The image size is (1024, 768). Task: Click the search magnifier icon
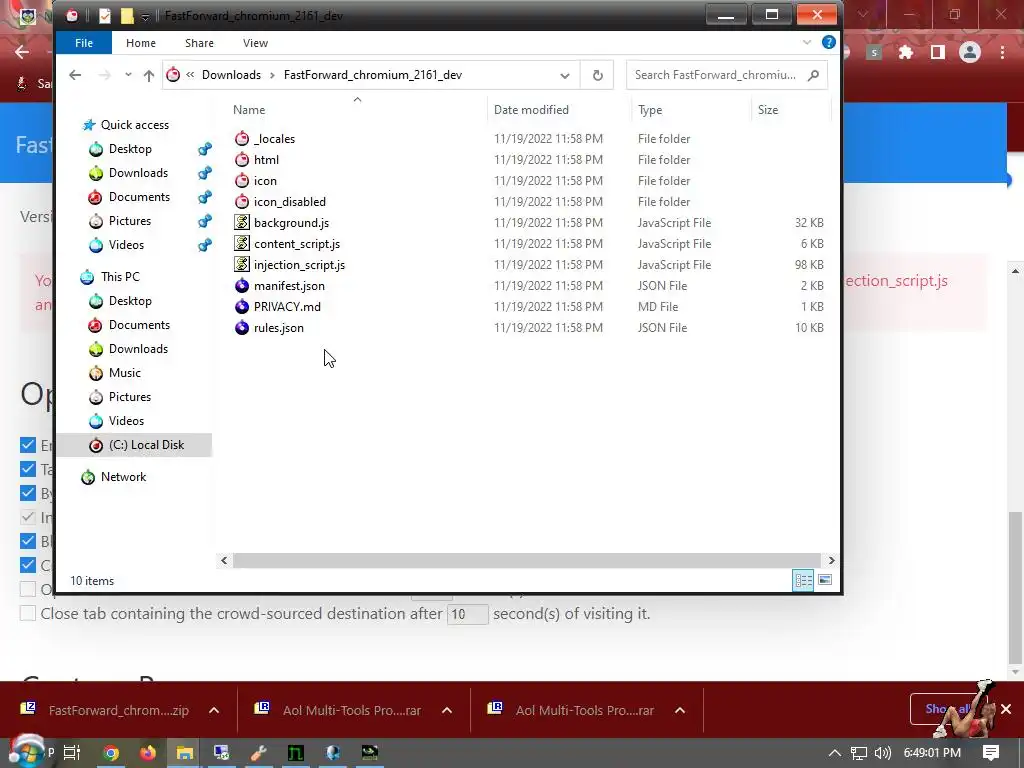point(813,75)
